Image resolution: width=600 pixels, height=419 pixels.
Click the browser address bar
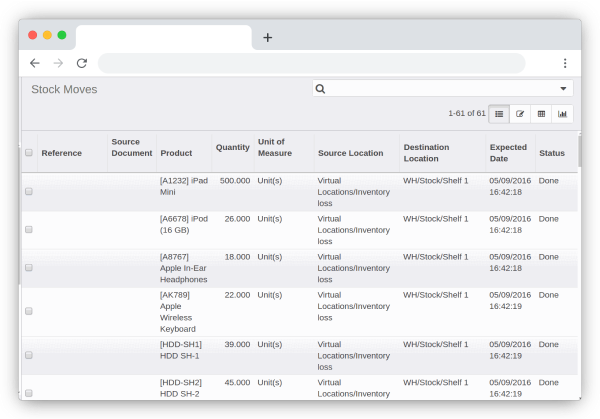[311, 63]
